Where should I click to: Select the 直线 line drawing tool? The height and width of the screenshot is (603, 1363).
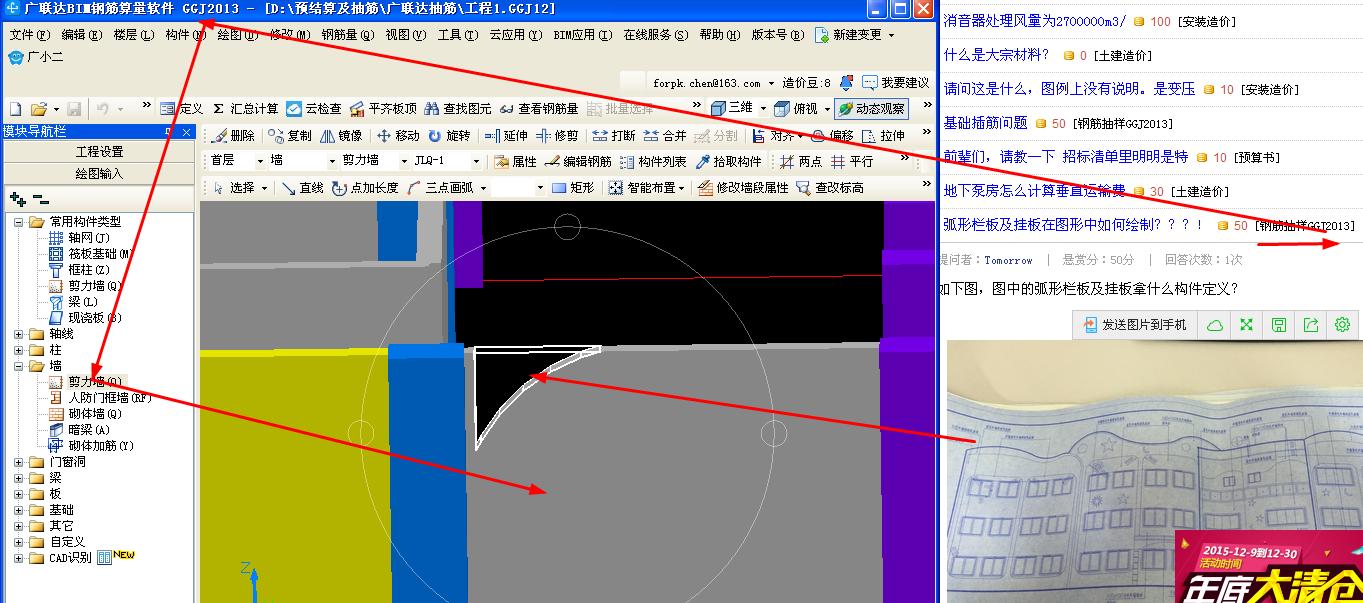pyautogui.click(x=302, y=187)
